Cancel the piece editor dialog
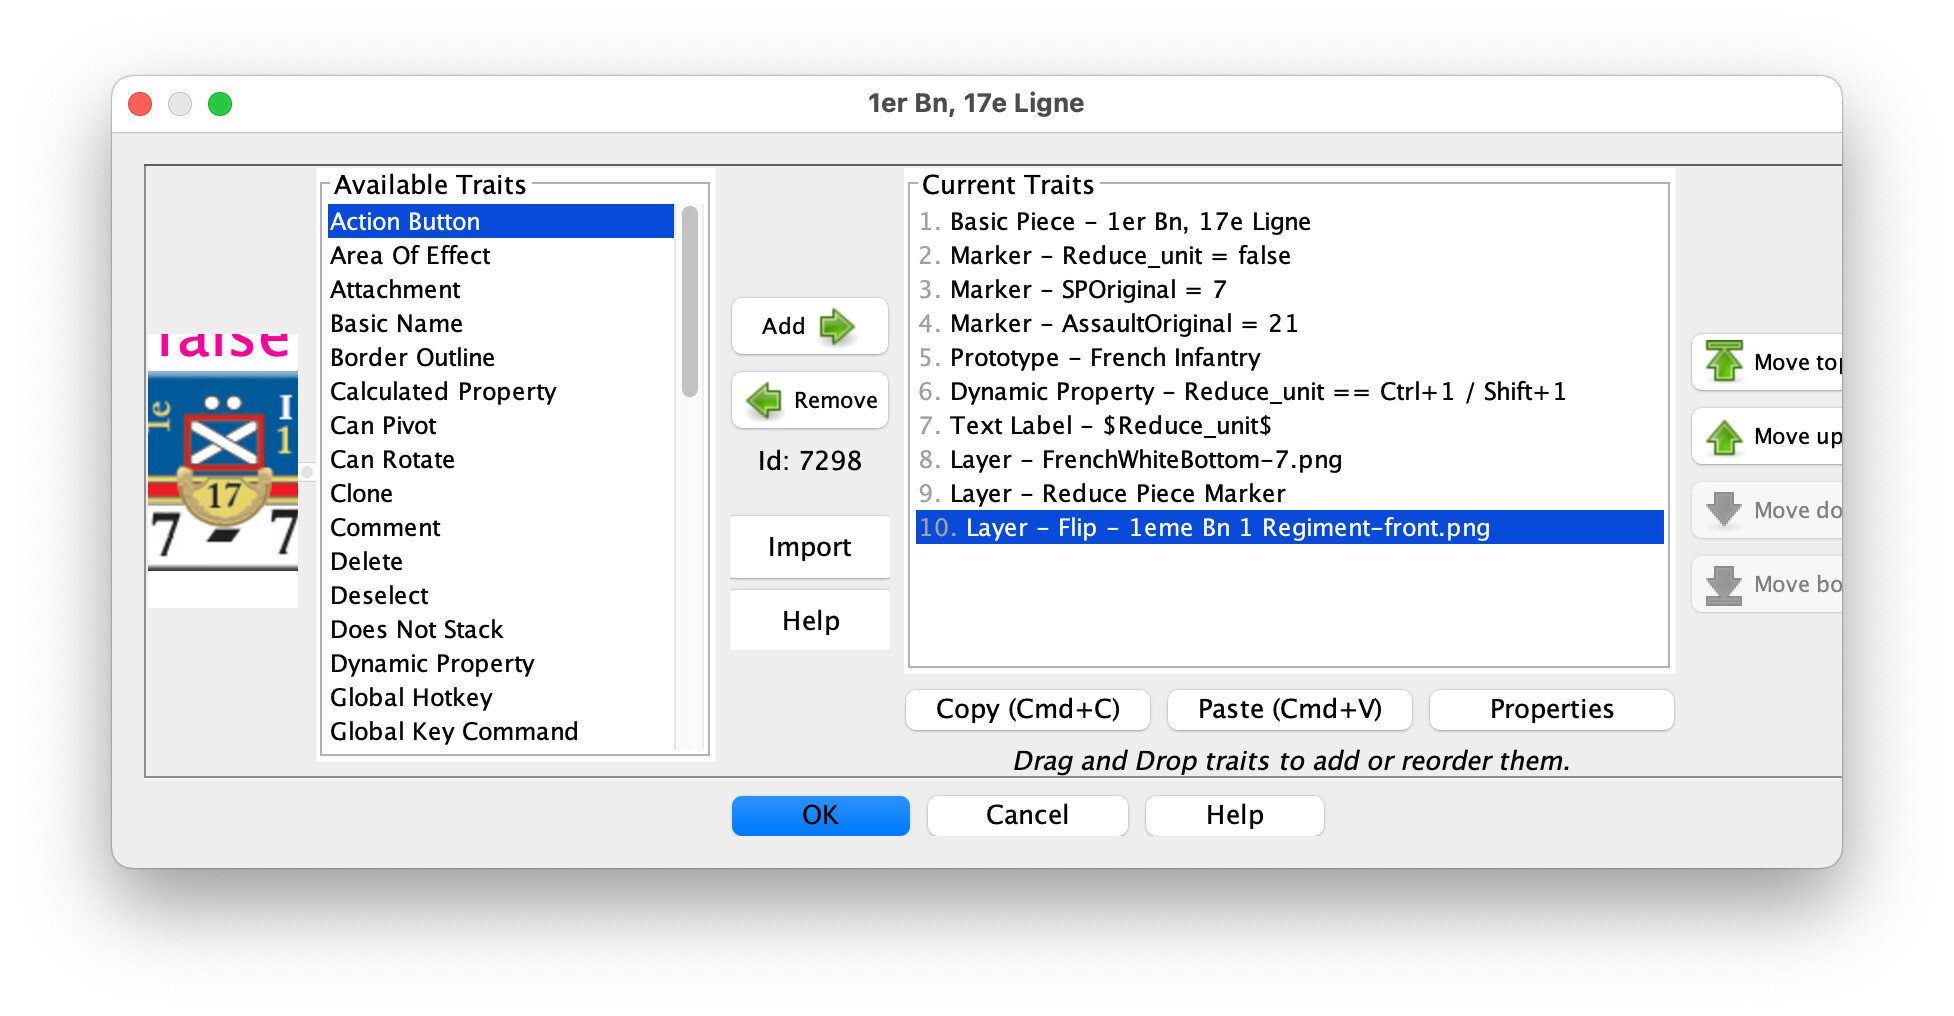Image resolution: width=1954 pixels, height=1016 pixels. (1027, 815)
